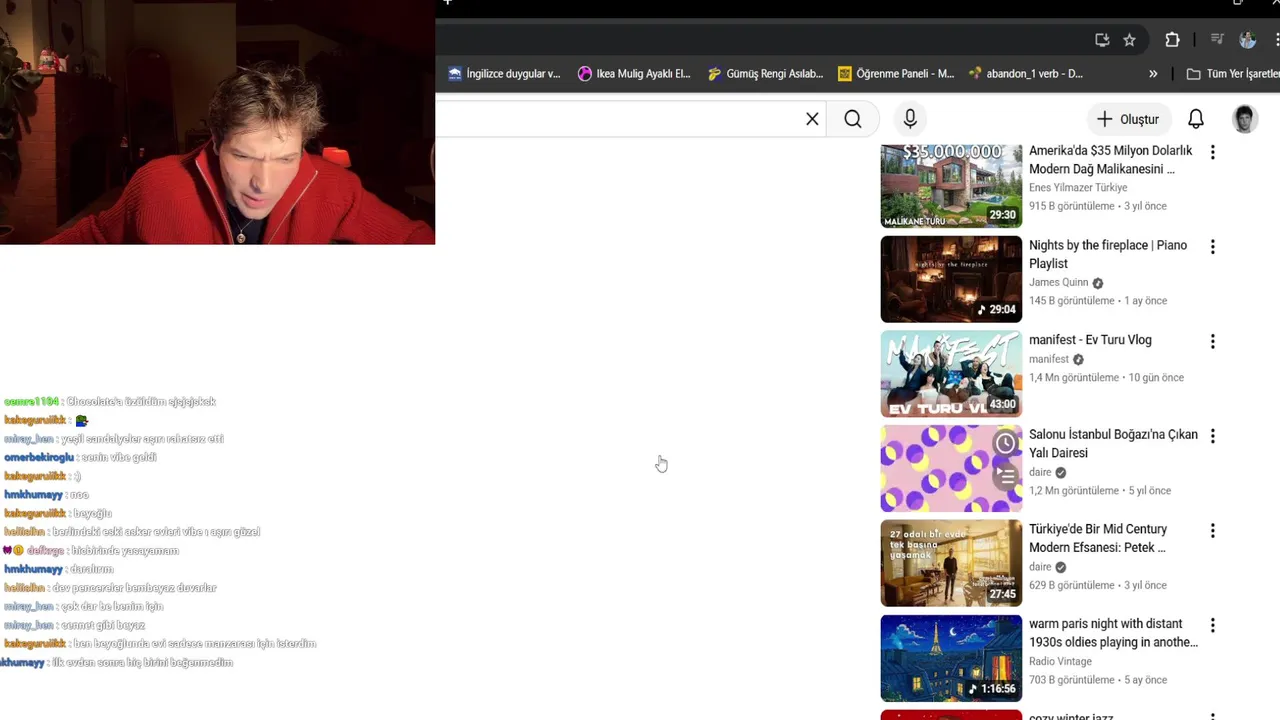This screenshot has width=1280, height=720.
Task: Open the İngilizce duygular bookmark
Action: [x=504, y=74]
